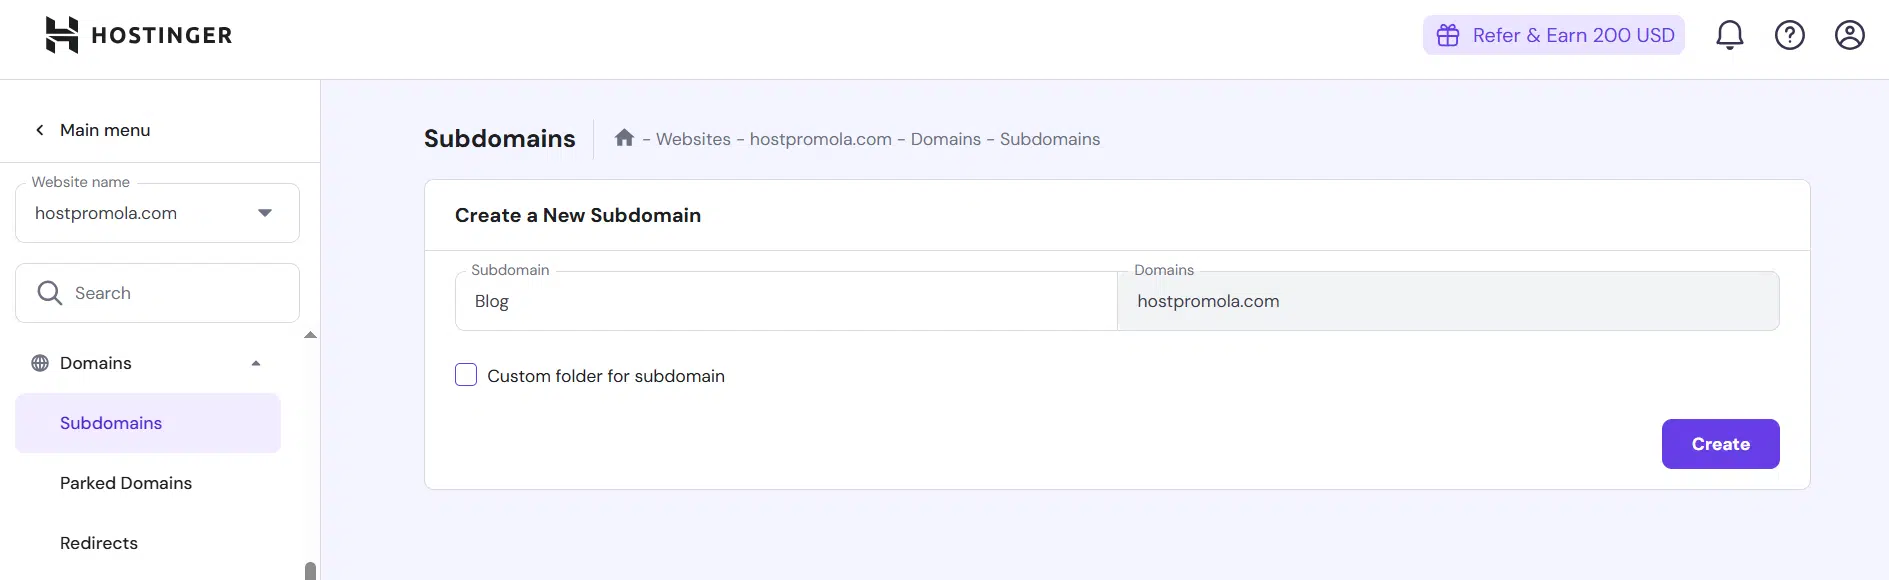The height and width of the screenshot is (580, 1889).
Task: Click Subdomains breadcrumb entry
Action: (x=1050, y=139)
